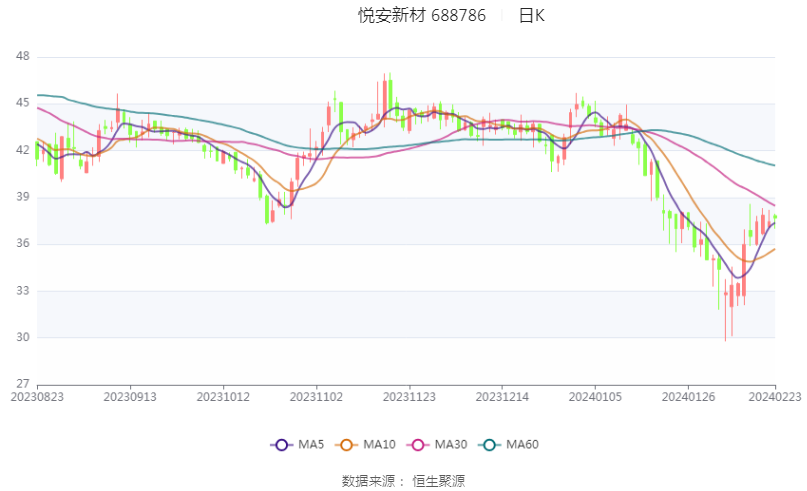Click the 20231214 x-axis date label
Viewport: 807px width, 491px height.
[x=502, y=397]
